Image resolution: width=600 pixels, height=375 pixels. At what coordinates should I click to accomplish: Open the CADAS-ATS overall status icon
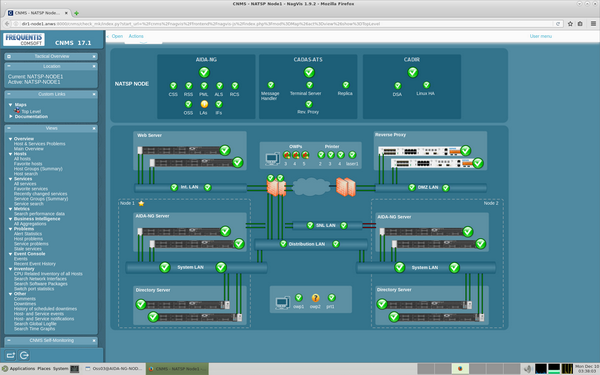[309, 72]
